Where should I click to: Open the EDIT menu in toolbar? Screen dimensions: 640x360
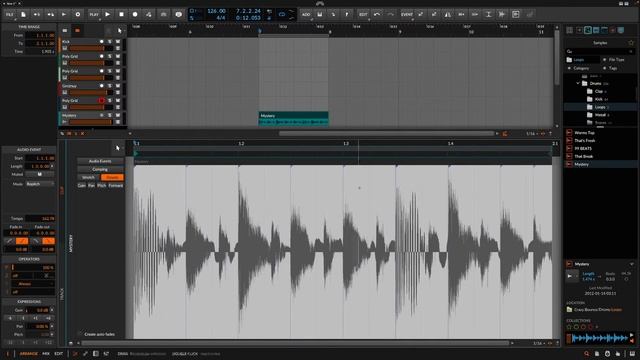[363, 14]
